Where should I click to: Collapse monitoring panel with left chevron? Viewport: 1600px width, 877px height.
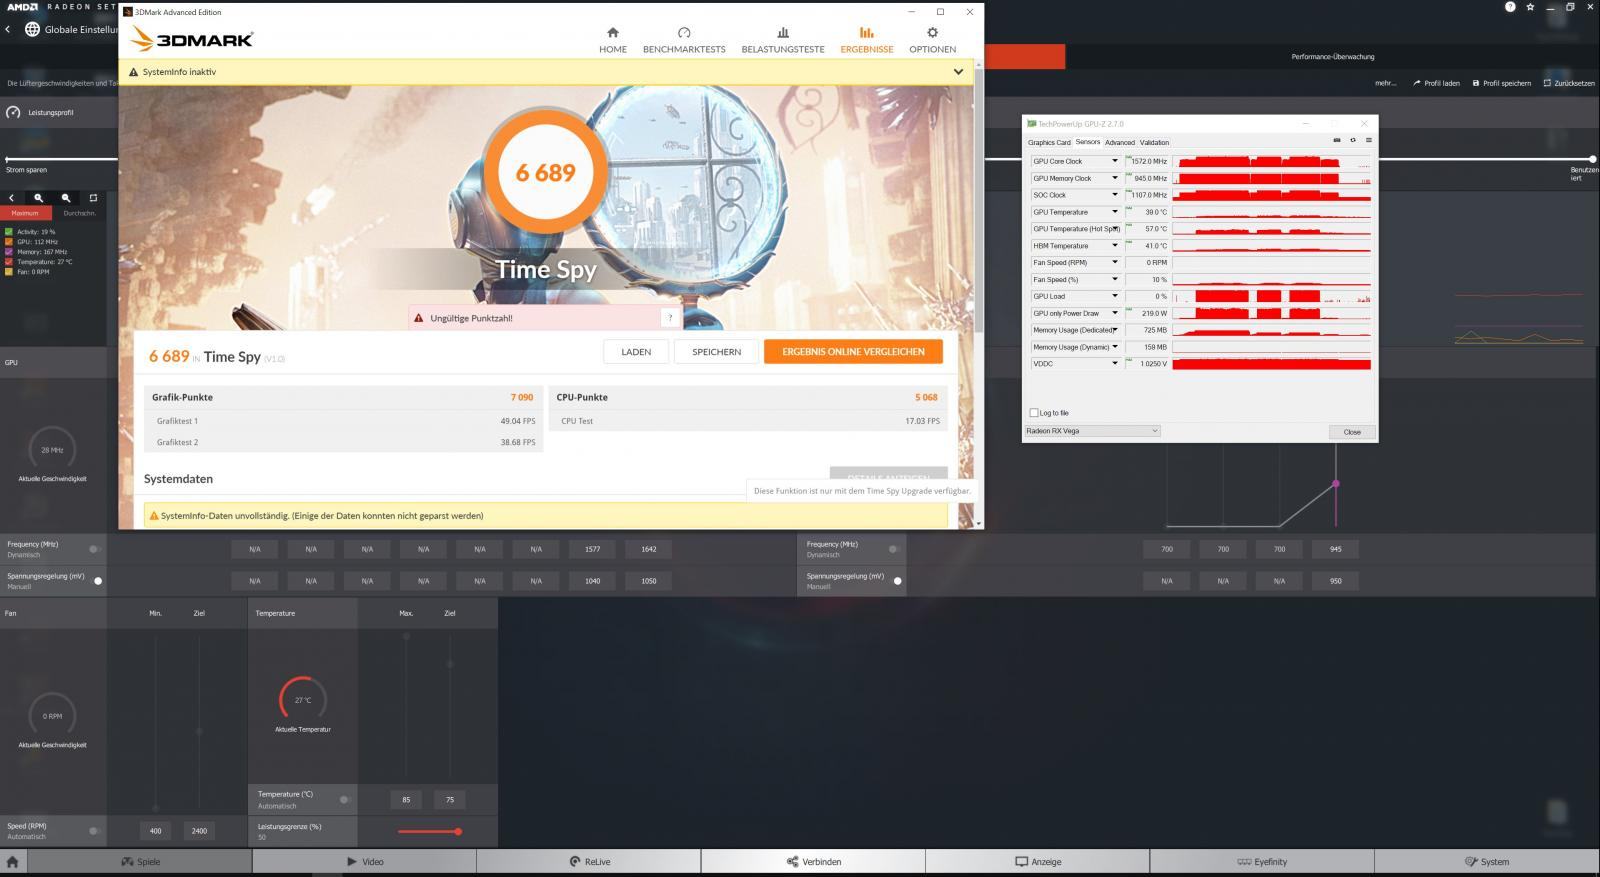11,198
